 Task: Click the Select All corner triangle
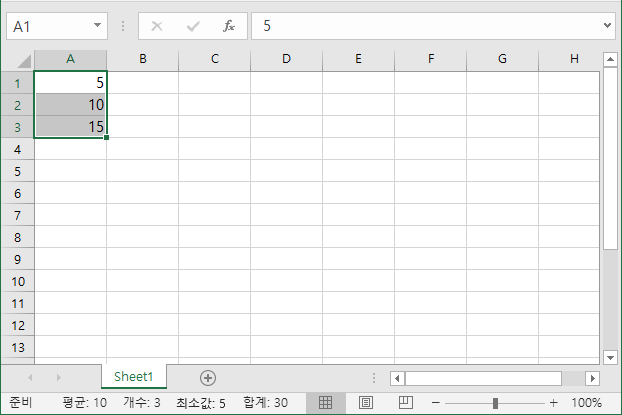click(23, 61)
